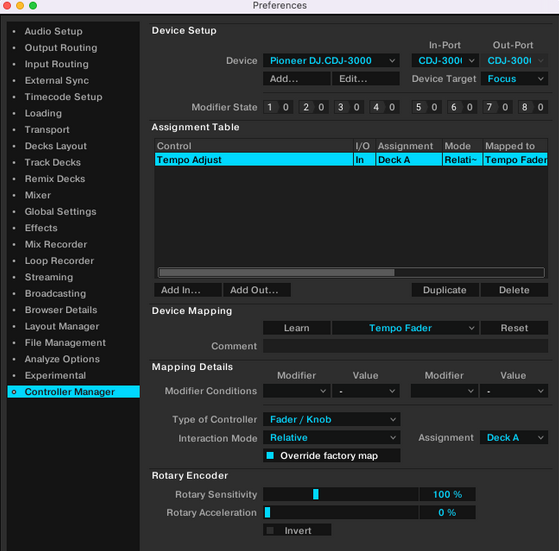Screen dimensions: 559x551
Task: Click the Rotary Sensitivity 100 % value
Action: click(x=447, y=494)
